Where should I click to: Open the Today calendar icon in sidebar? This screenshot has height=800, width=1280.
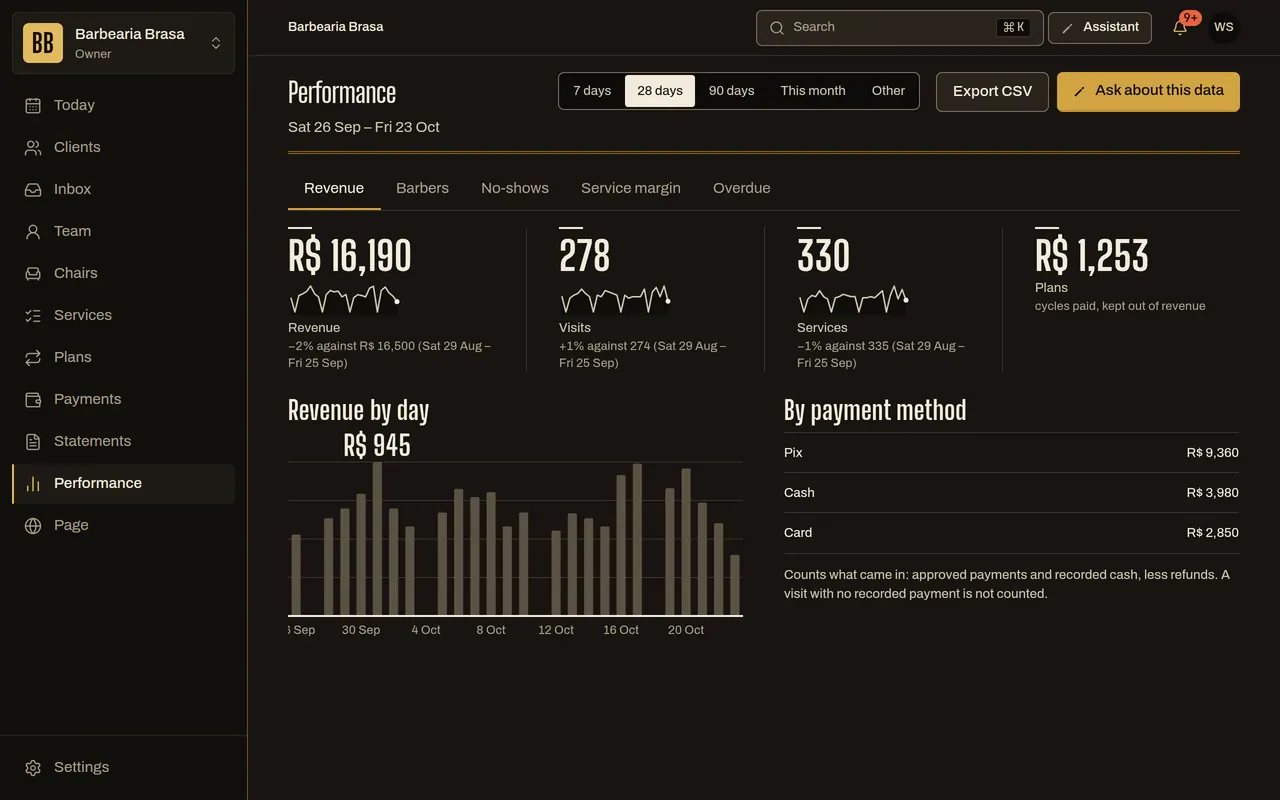point(33,105)
